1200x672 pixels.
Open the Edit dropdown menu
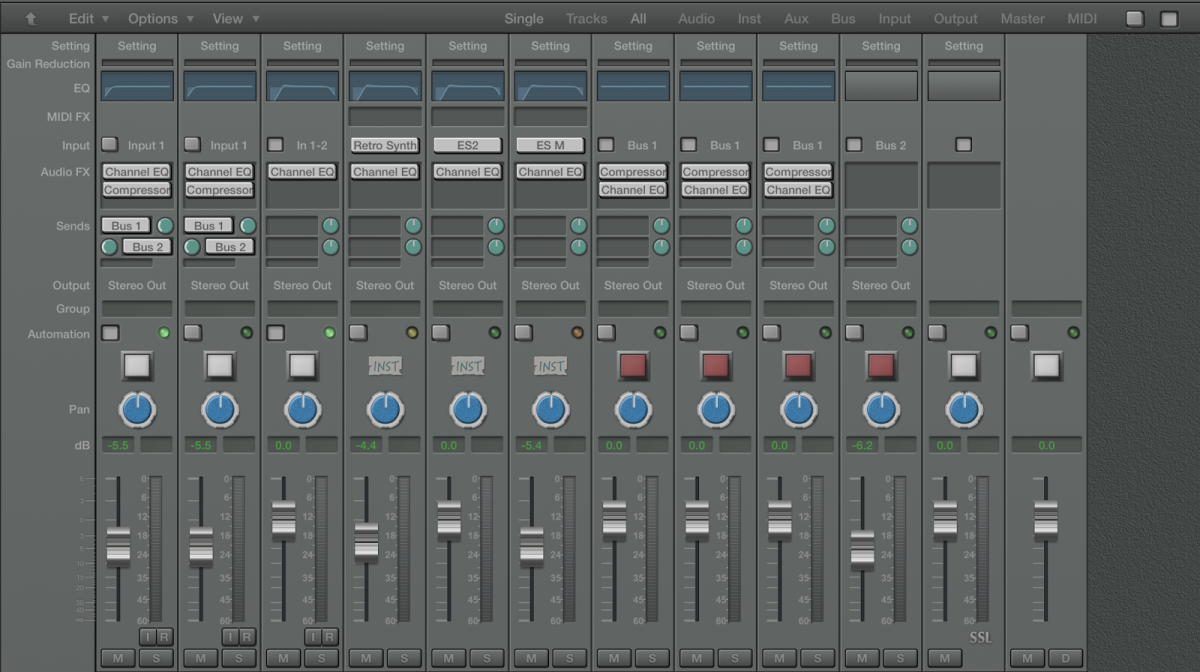pos(89,18)
